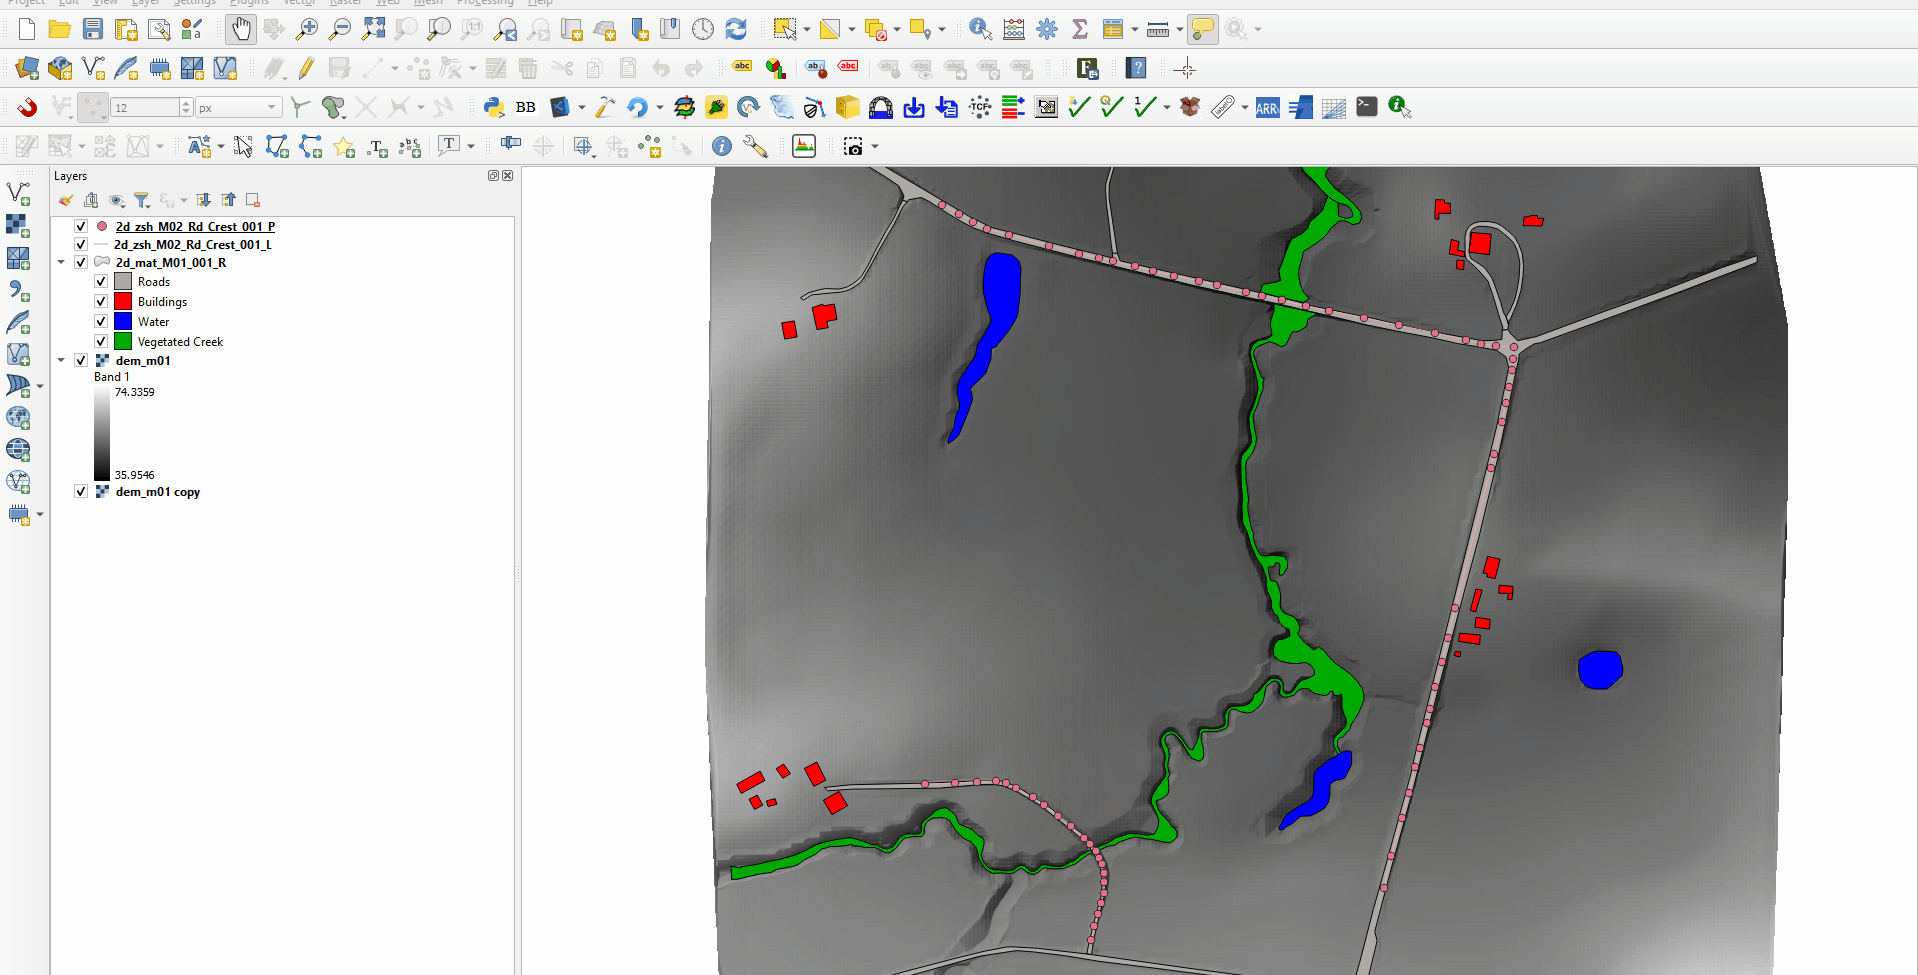Click the red Buildings color swatch

point(123,301)
